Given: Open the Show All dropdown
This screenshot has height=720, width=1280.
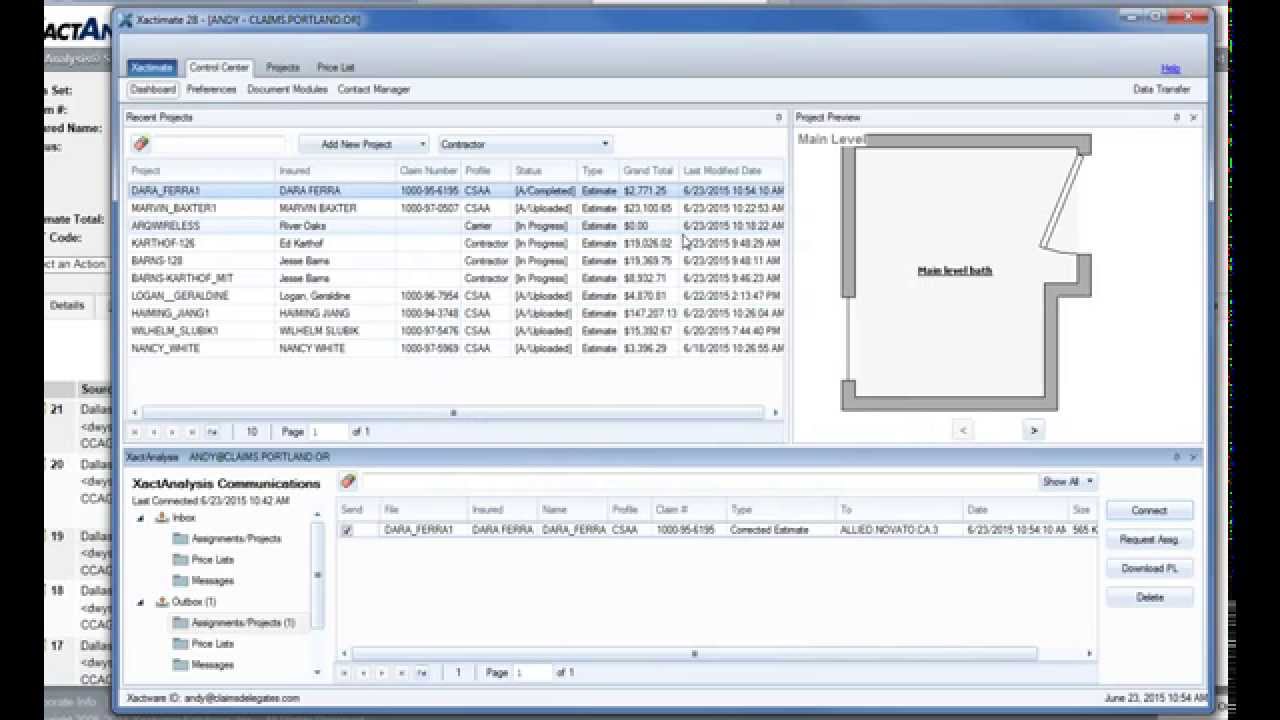Looking at the screenshot, I should [x=1068, y=481].
